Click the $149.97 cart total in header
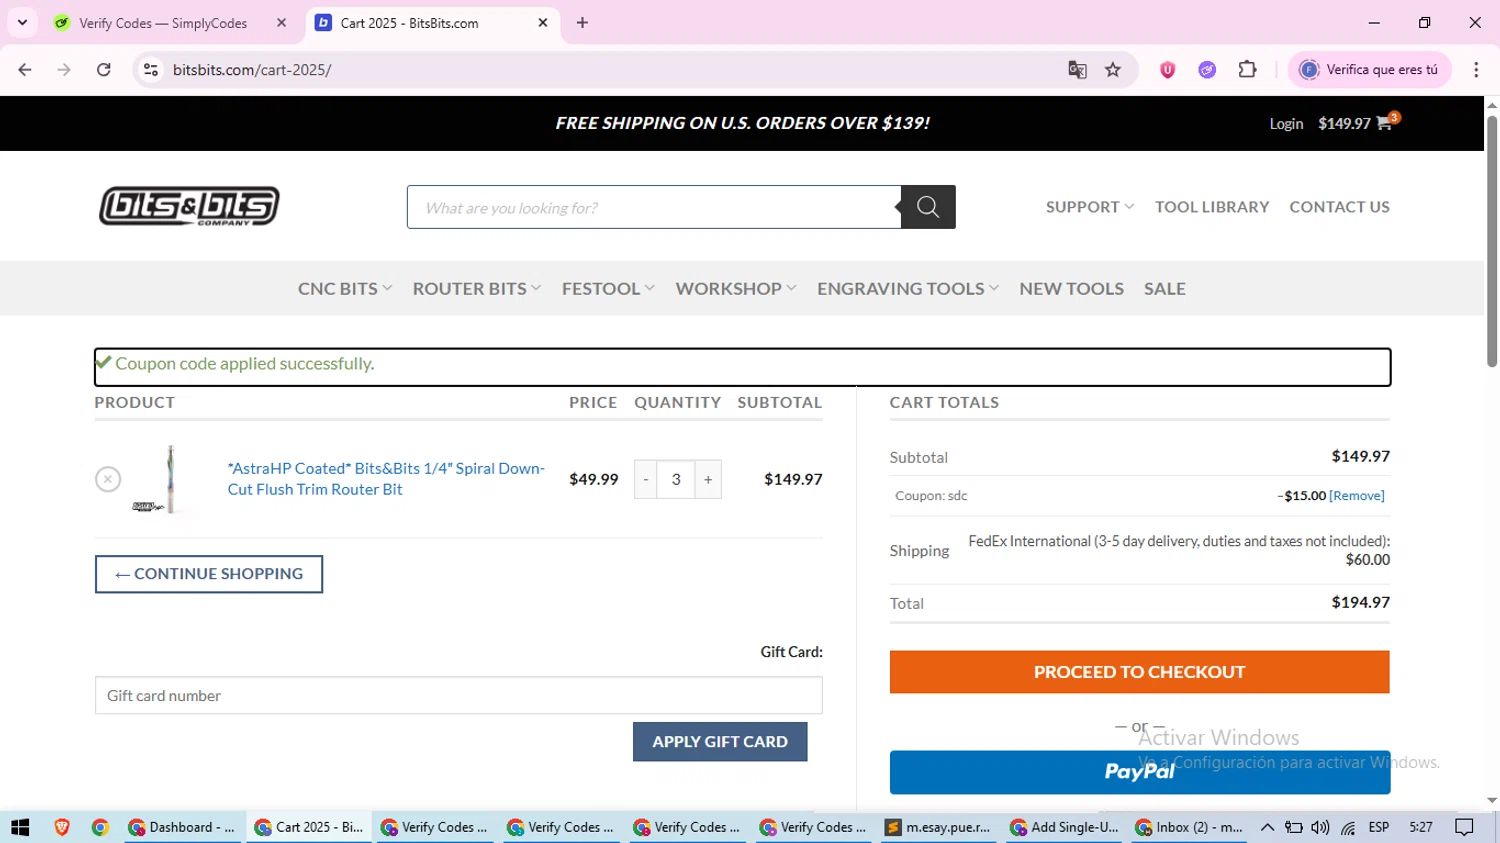The image size is (1500, 843). tap(1344, 124)
